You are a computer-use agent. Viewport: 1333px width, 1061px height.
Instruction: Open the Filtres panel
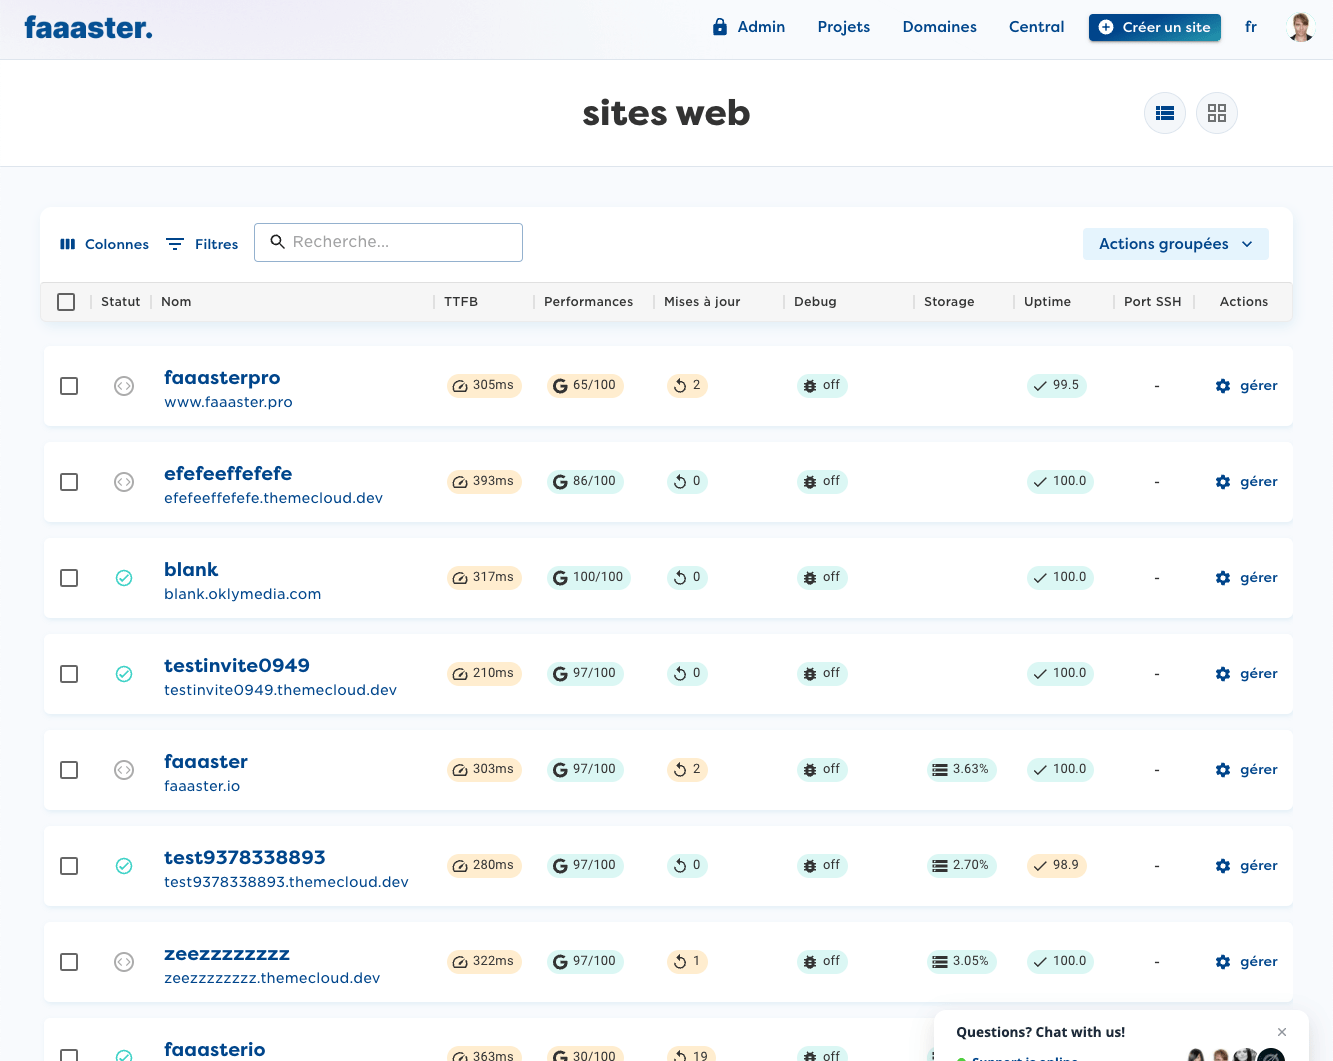[x=202, y=244]
